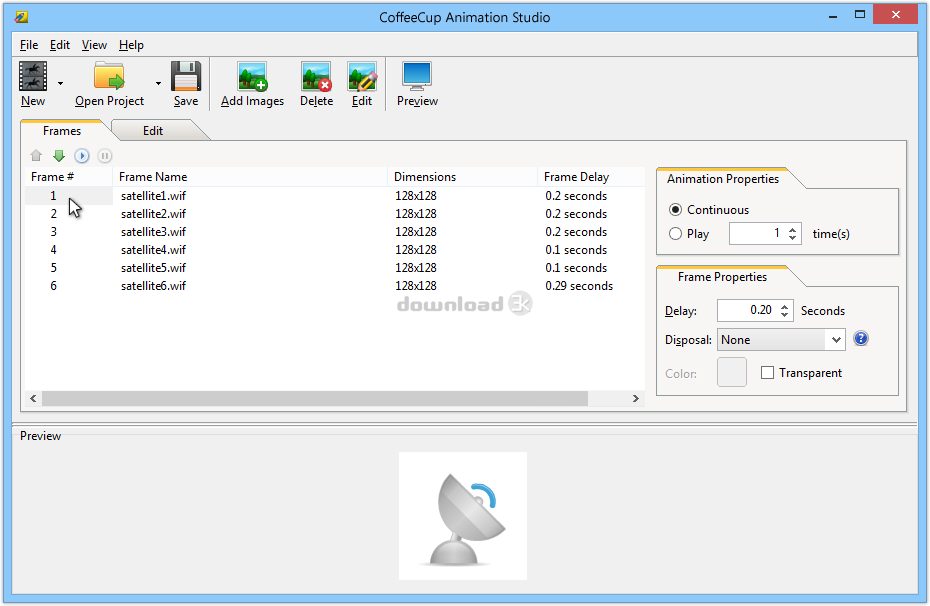Viewport: 930px width, 606px height.
Task: Click the application icon in title bar
Action: [21, 17]
